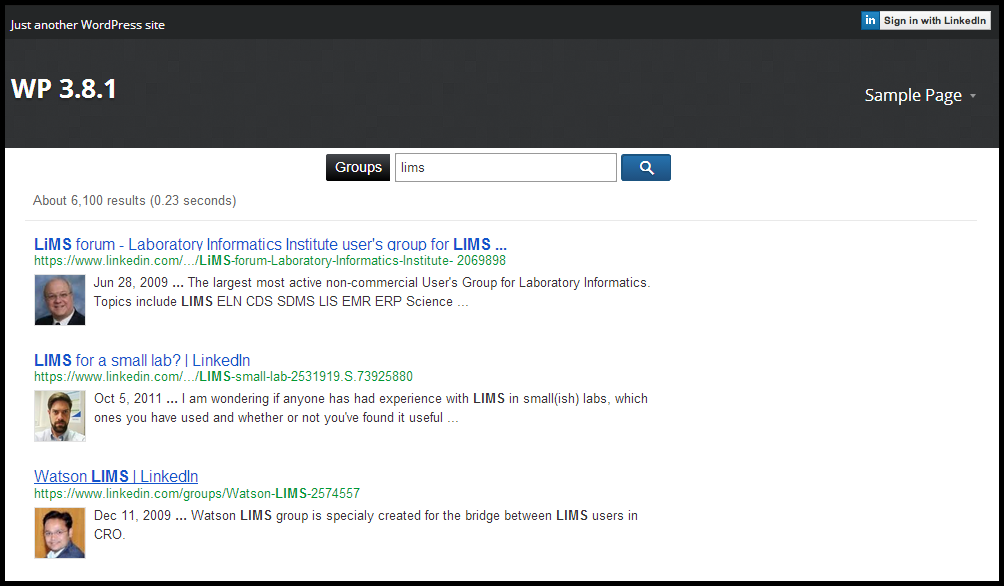Go to the WP 3.8.1 site title
This screenshot has height=586, width=1004.
[64, 89]
